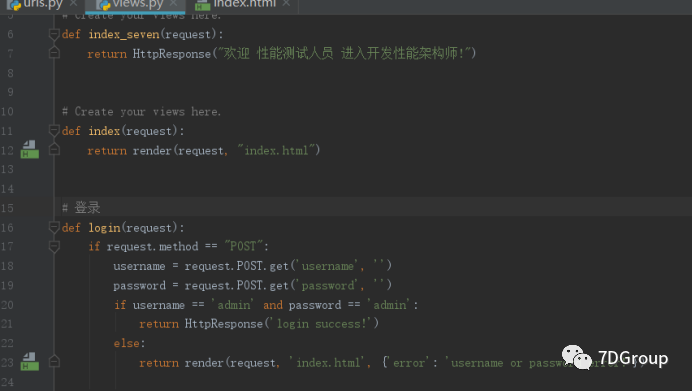This screenshot has width=692, height=391.
Task: Collapse the index_seven function at line 6
Action: click(54, 34)
